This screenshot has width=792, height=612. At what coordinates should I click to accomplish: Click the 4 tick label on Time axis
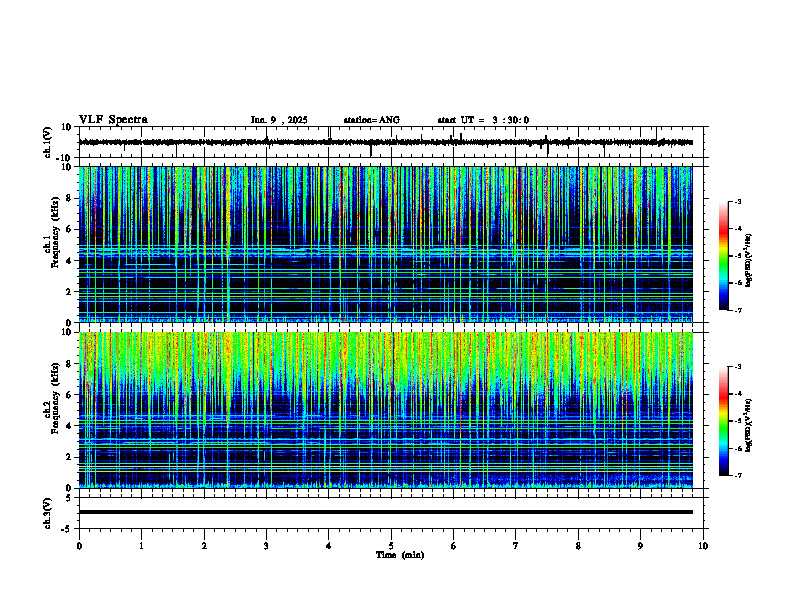tap(329, 546)
